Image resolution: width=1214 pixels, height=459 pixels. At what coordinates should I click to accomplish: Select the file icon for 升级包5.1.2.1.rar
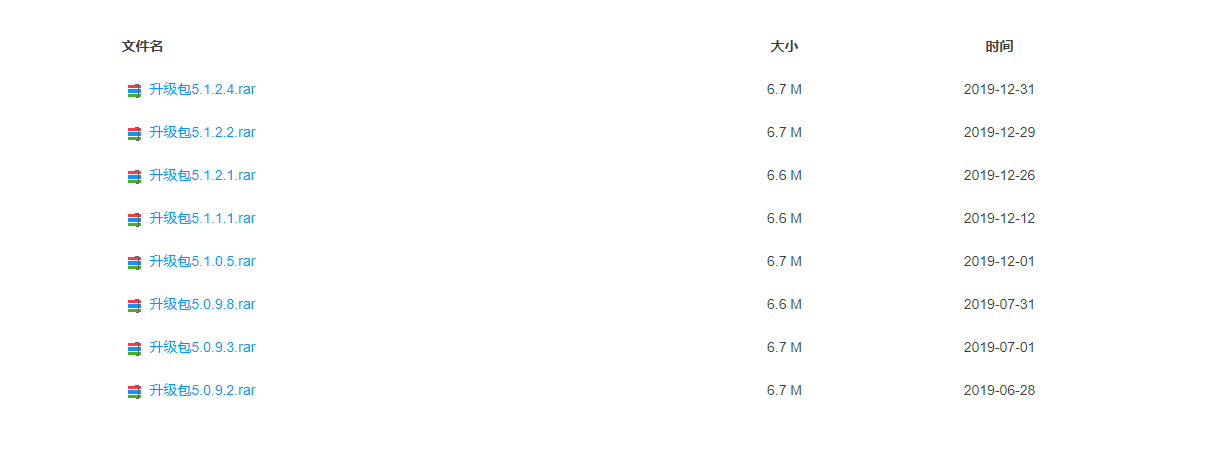tap(134, 176)
